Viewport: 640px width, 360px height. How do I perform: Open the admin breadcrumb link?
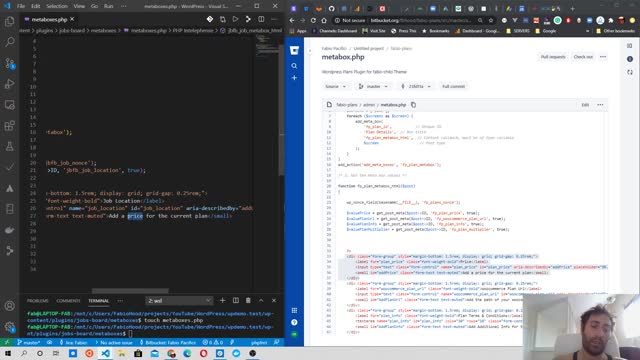pyautogui.click(x=369, y=105)
